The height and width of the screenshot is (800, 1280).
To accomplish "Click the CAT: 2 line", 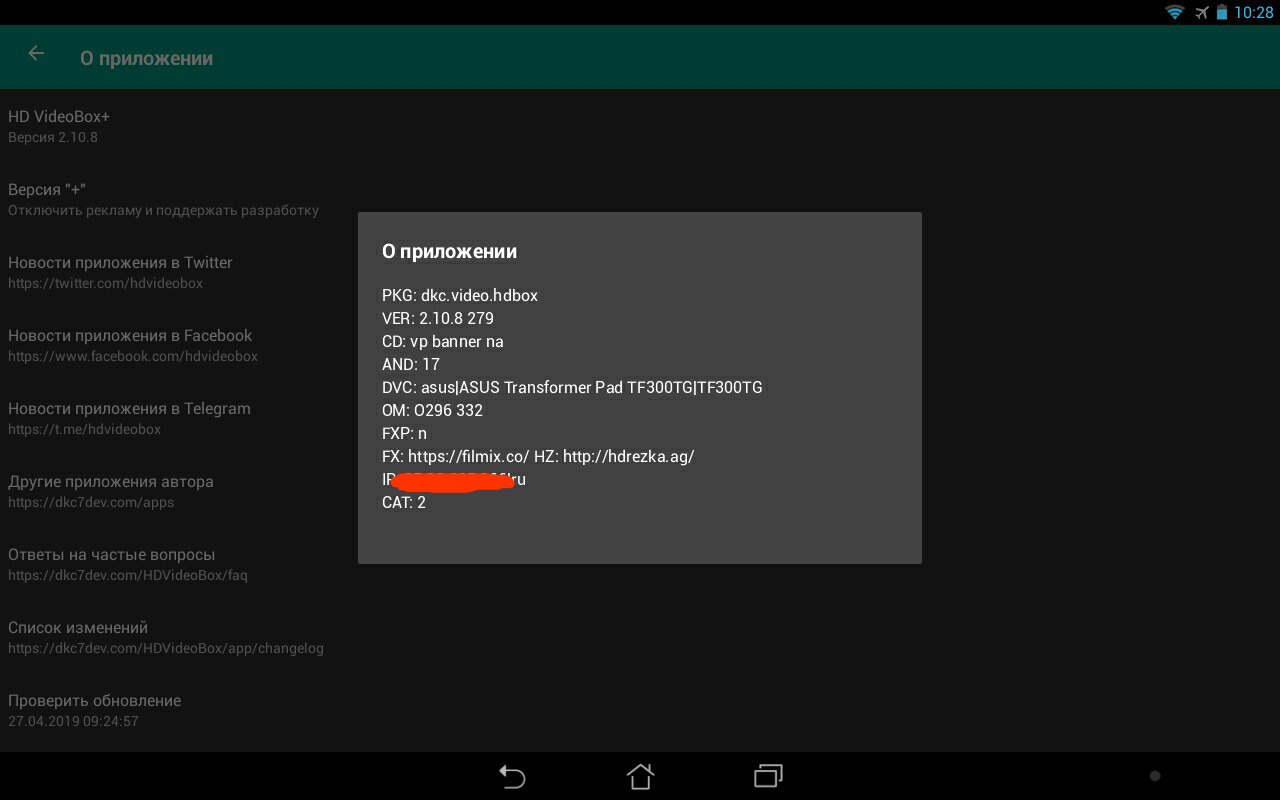I will [404, 502].
